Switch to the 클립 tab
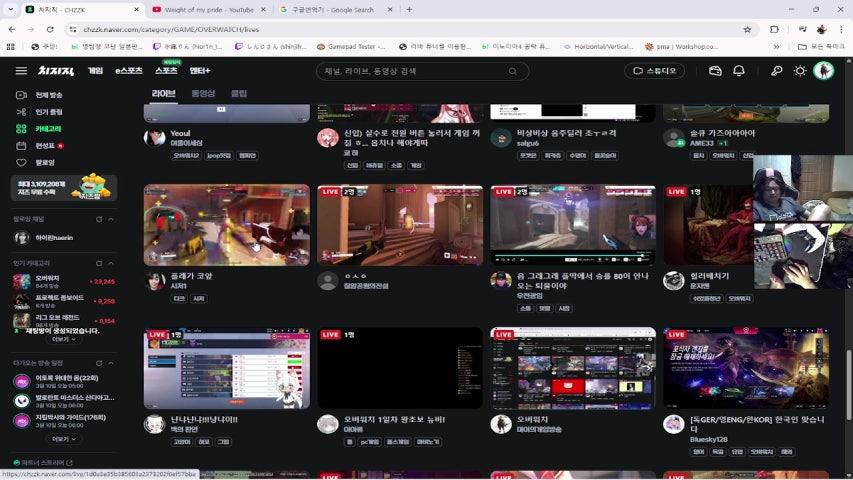This screenshot has width=853, height=480. point(239,94)
